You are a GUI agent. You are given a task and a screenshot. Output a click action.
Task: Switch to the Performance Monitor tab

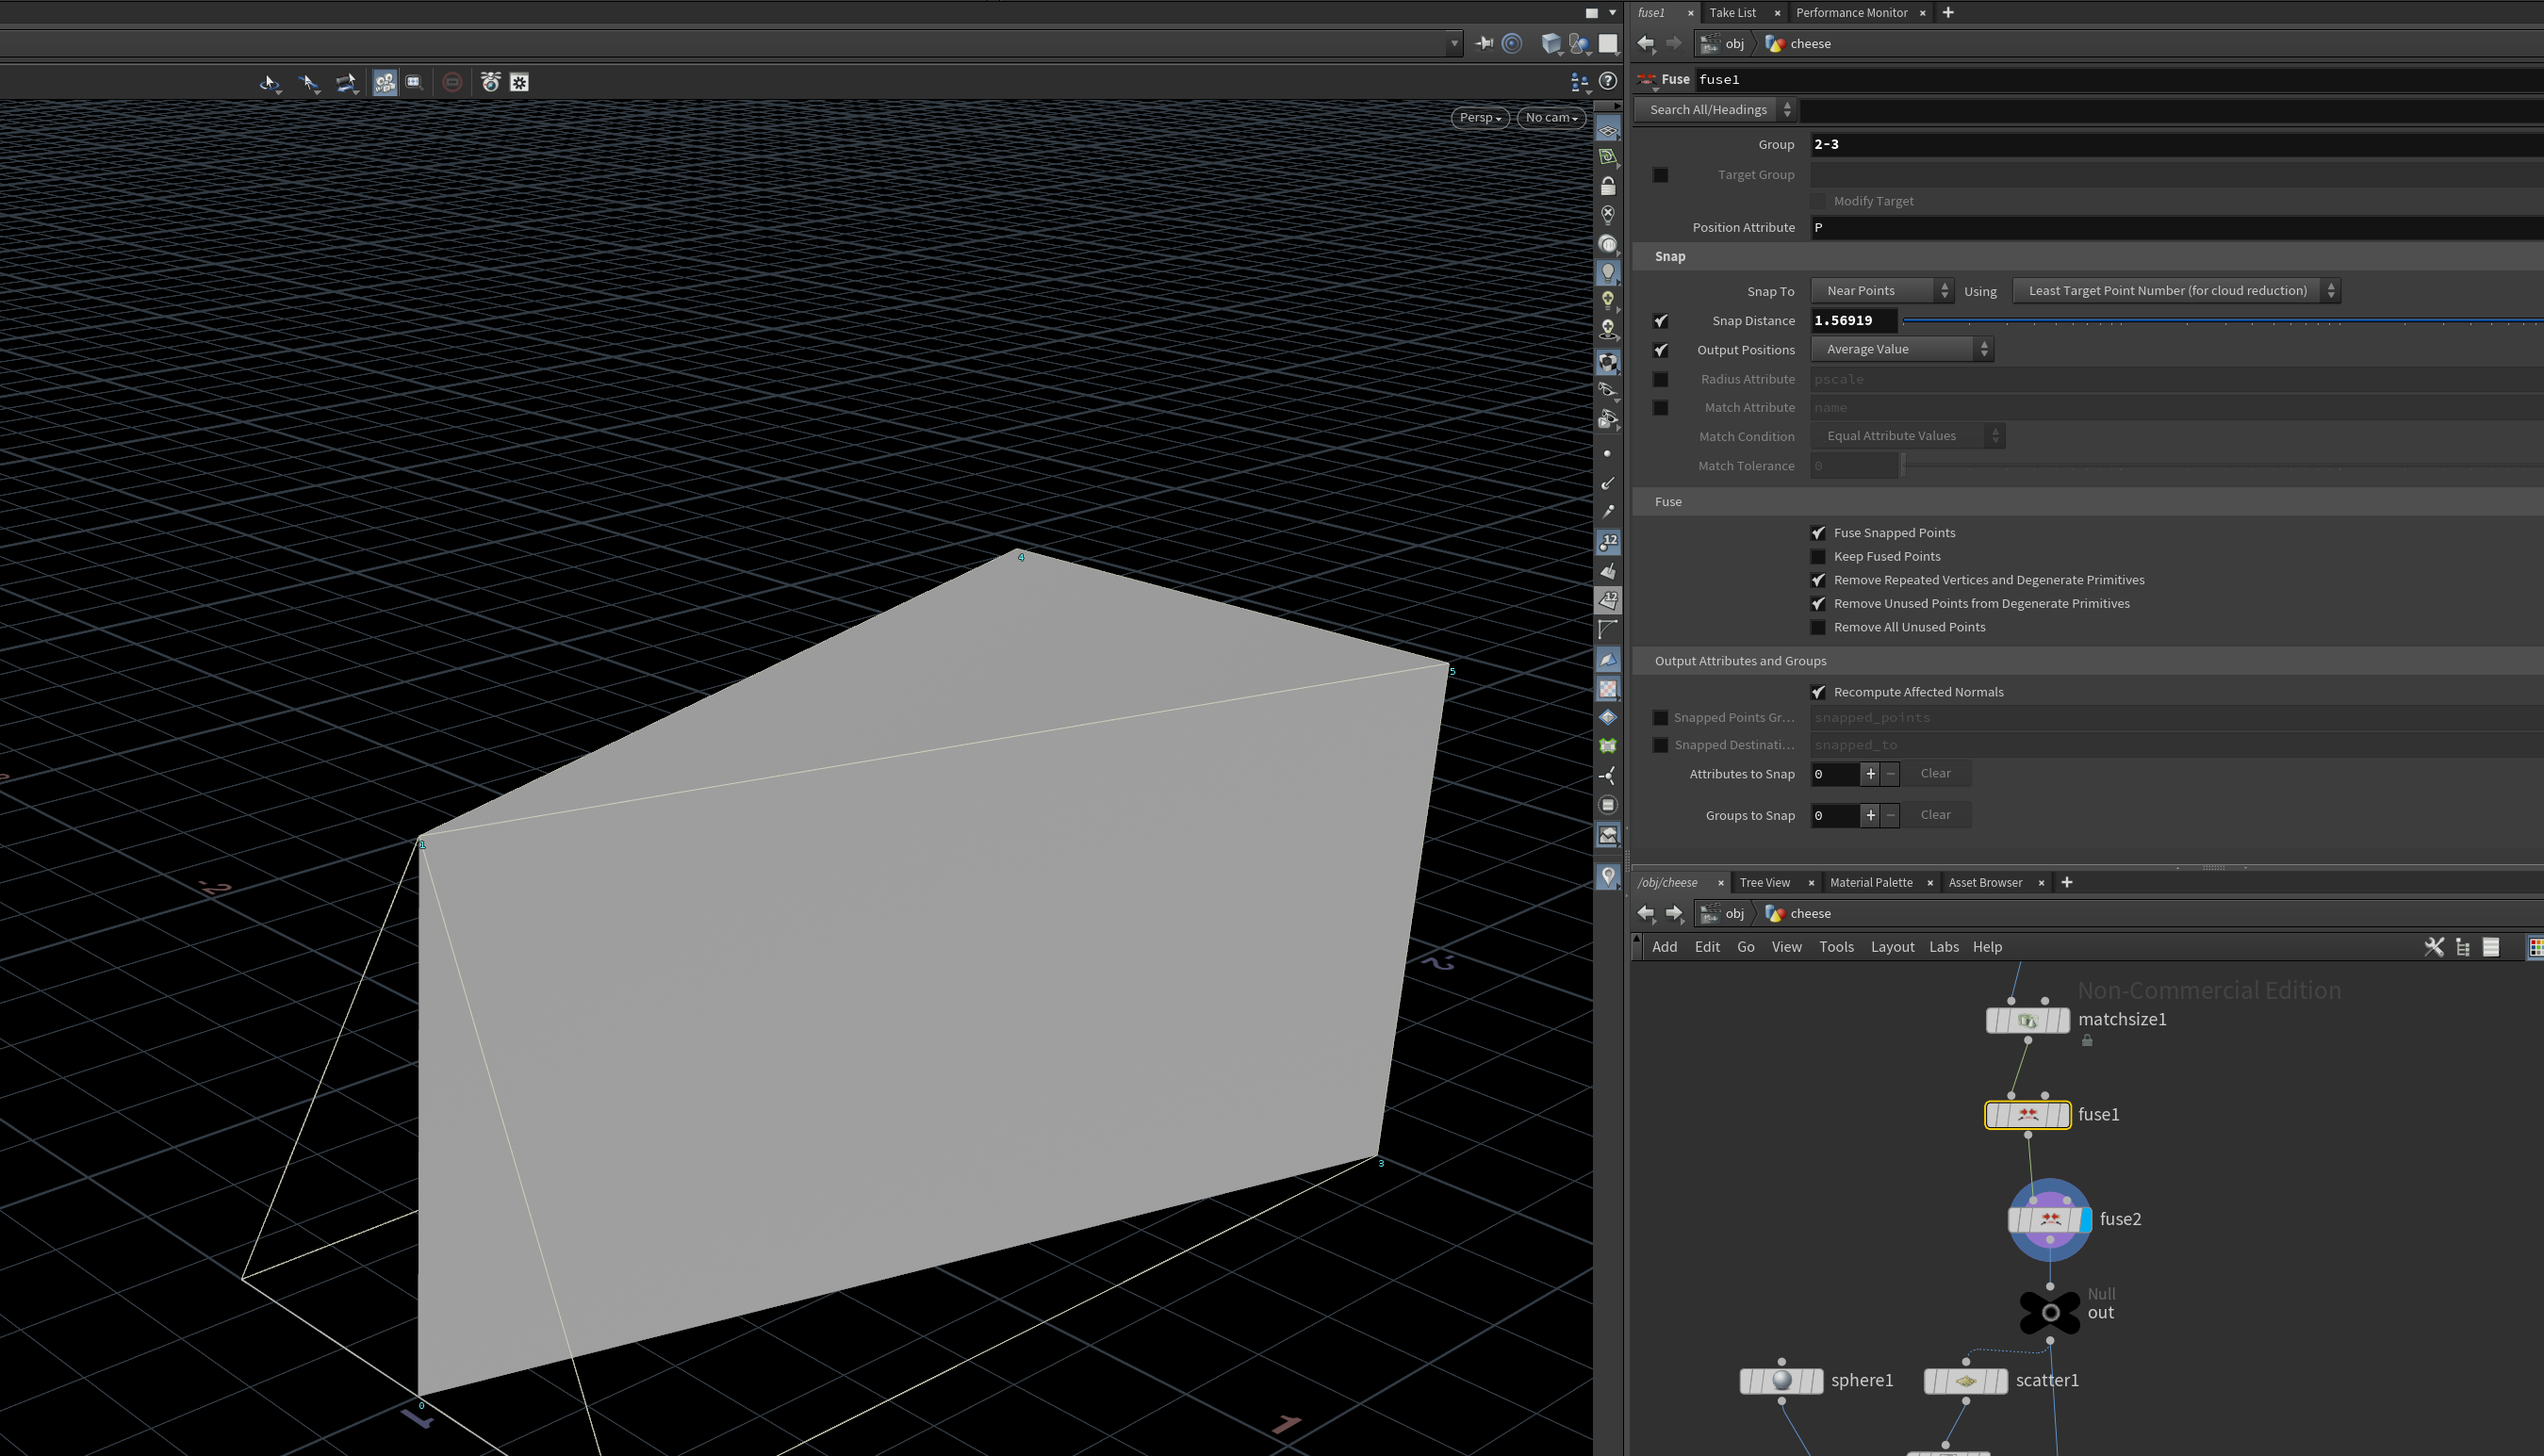[1851, 13]
